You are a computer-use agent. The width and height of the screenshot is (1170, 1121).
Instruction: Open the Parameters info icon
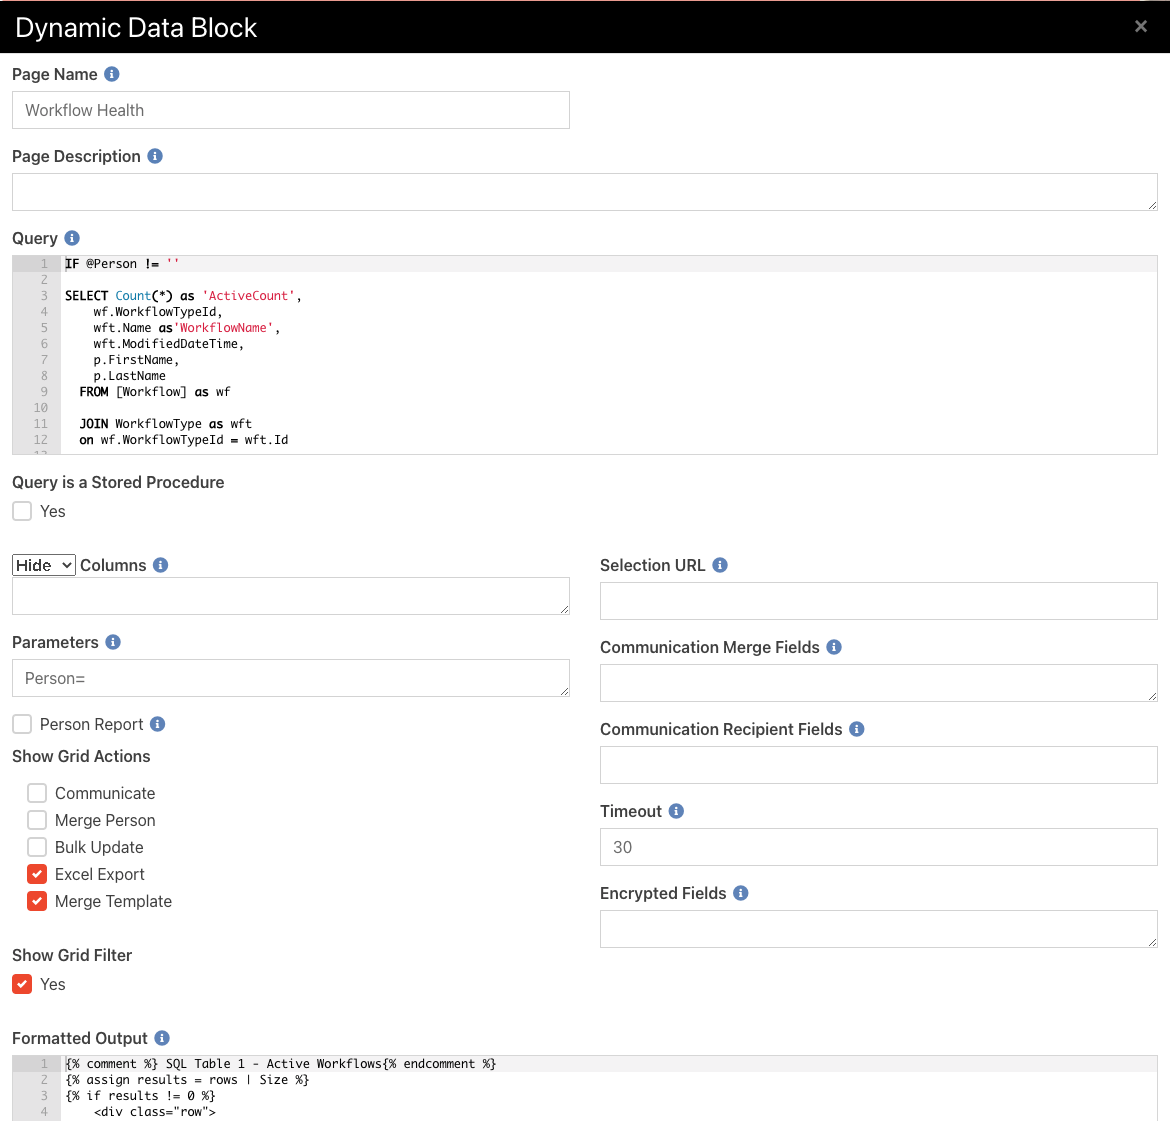click(x=113, y=642)
